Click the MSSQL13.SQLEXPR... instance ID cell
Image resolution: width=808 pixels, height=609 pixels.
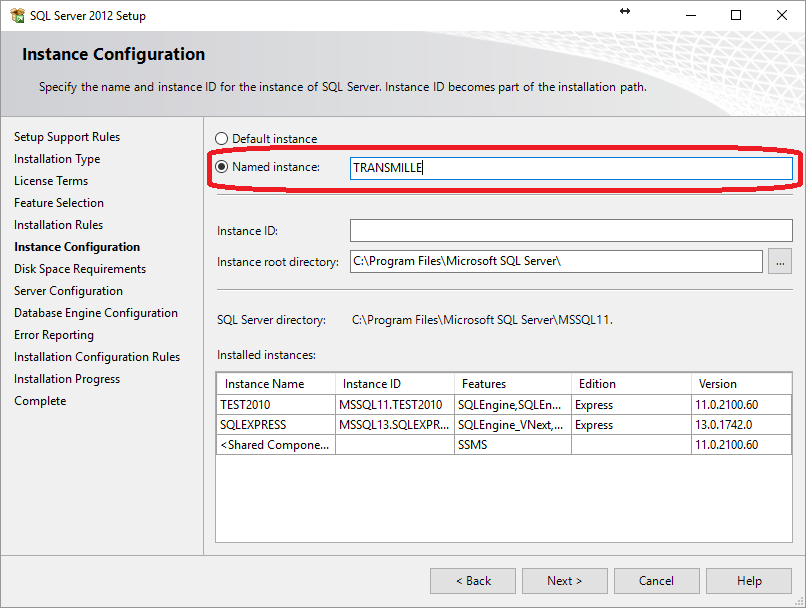pyautogui.click(x=395, y=425)
